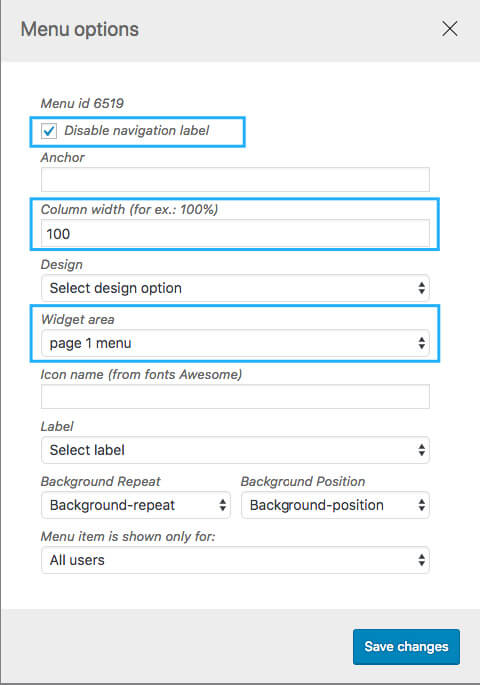Click the arrows icon on Background-position select
The height and width of the screenshot is (685, 480).
click(421, 505)
